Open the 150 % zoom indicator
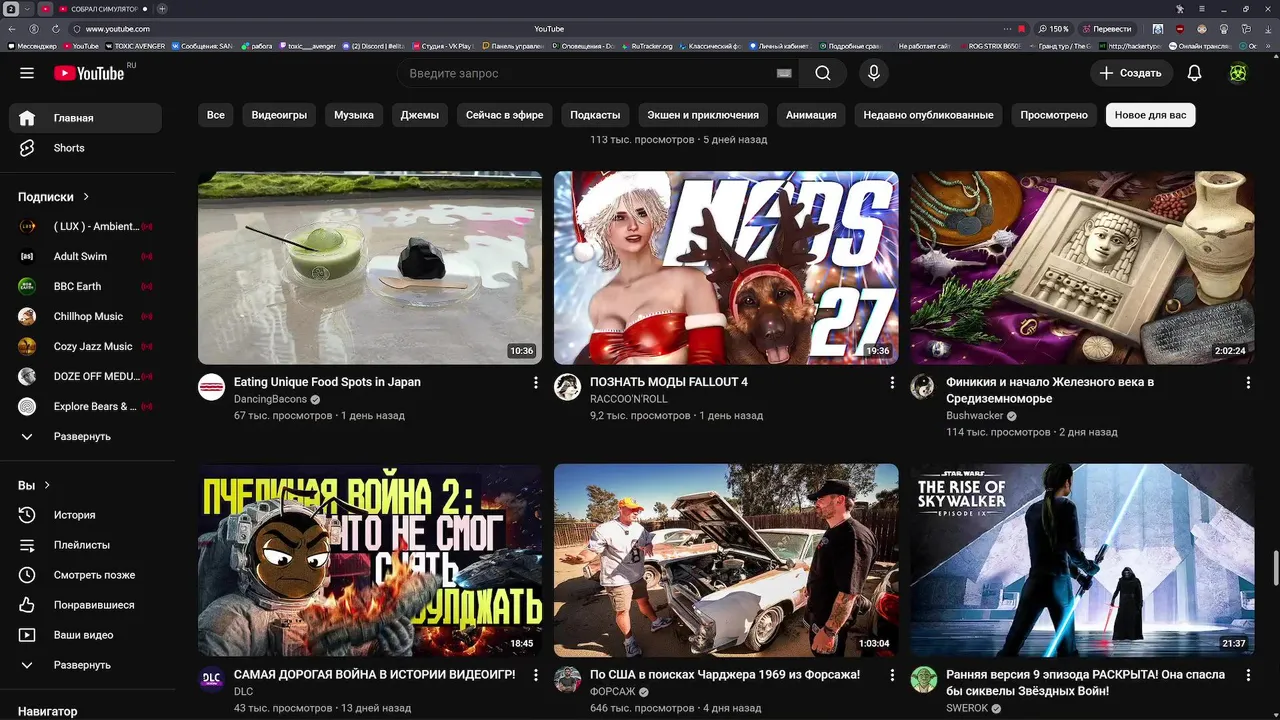Image resolution: width=1280 pixels, height=720 pixels. (1054, 29)
